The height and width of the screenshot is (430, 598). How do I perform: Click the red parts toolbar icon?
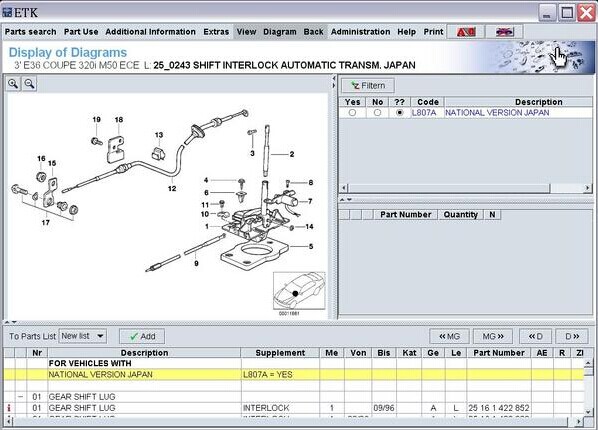466,32
